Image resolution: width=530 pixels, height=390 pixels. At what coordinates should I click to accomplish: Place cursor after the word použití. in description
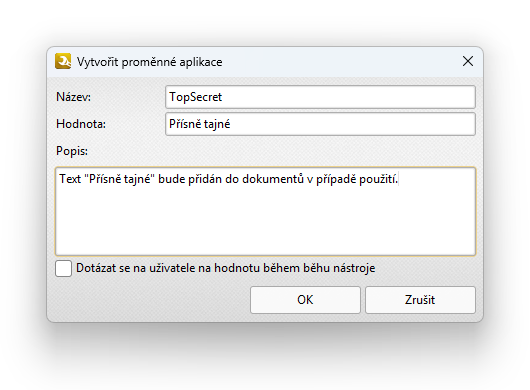point(399,179)
